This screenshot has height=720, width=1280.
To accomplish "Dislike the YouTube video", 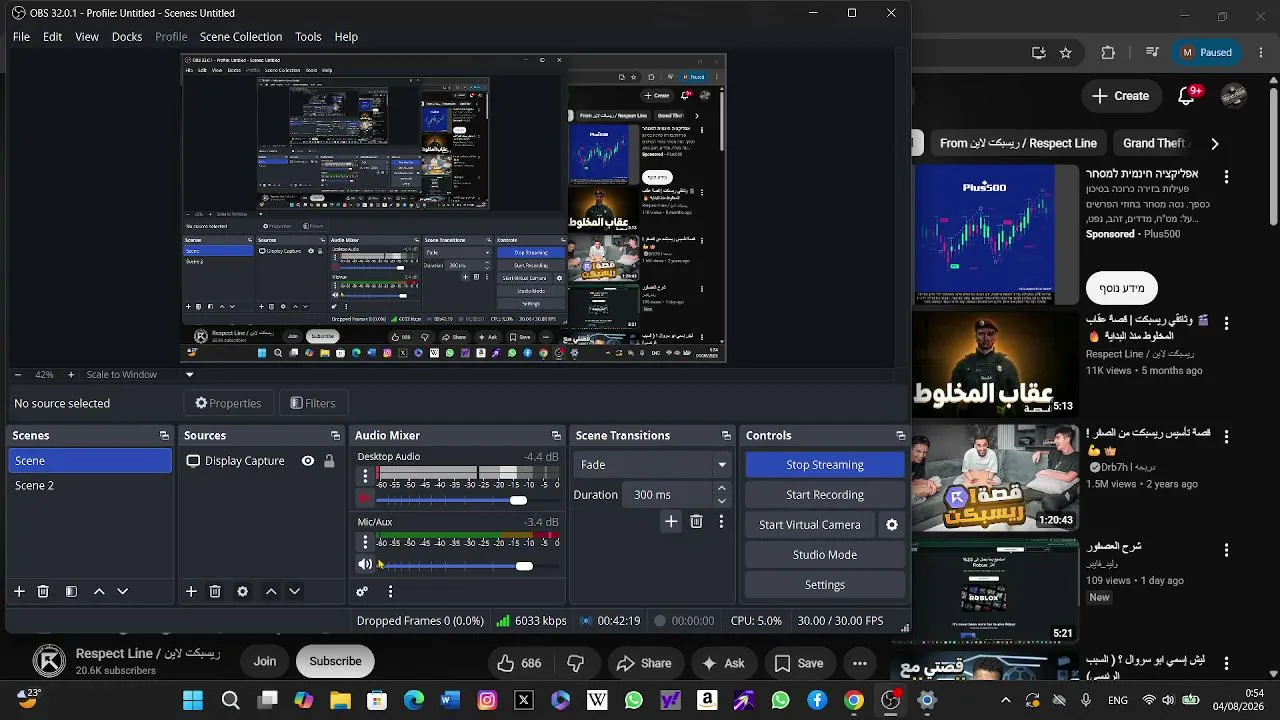I will [x=575, y=662].
